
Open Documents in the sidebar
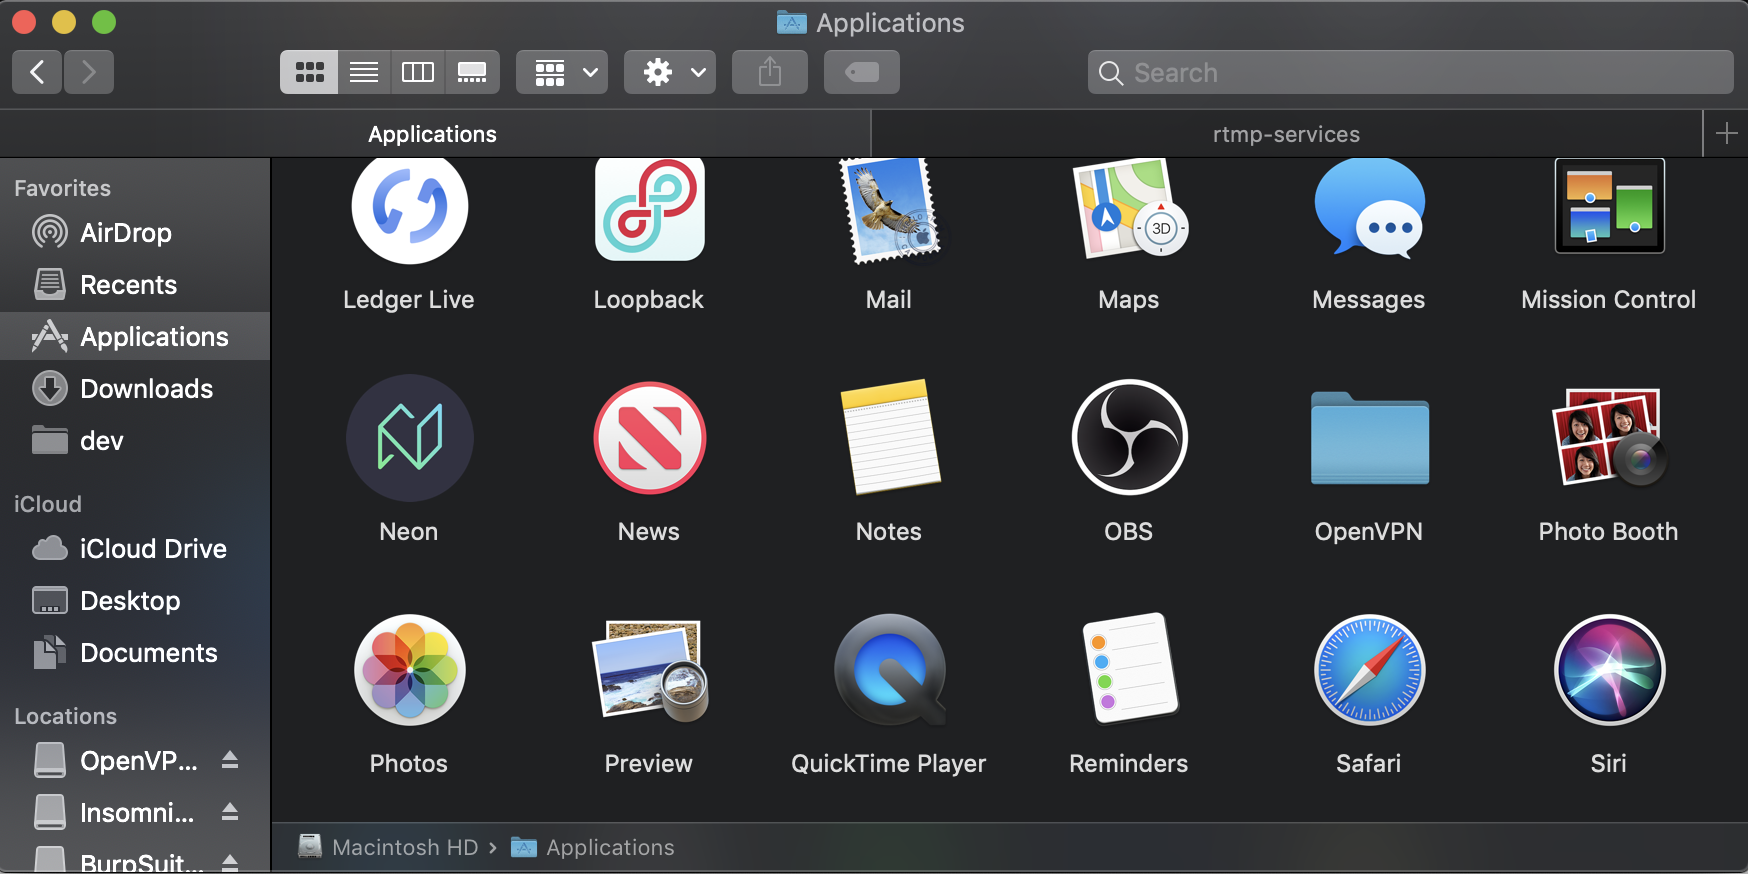pyautogui.click(x=135, y=653)
